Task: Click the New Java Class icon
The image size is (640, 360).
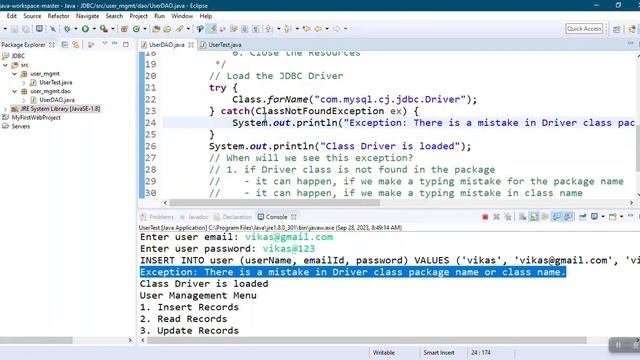Action: (136, 29)
